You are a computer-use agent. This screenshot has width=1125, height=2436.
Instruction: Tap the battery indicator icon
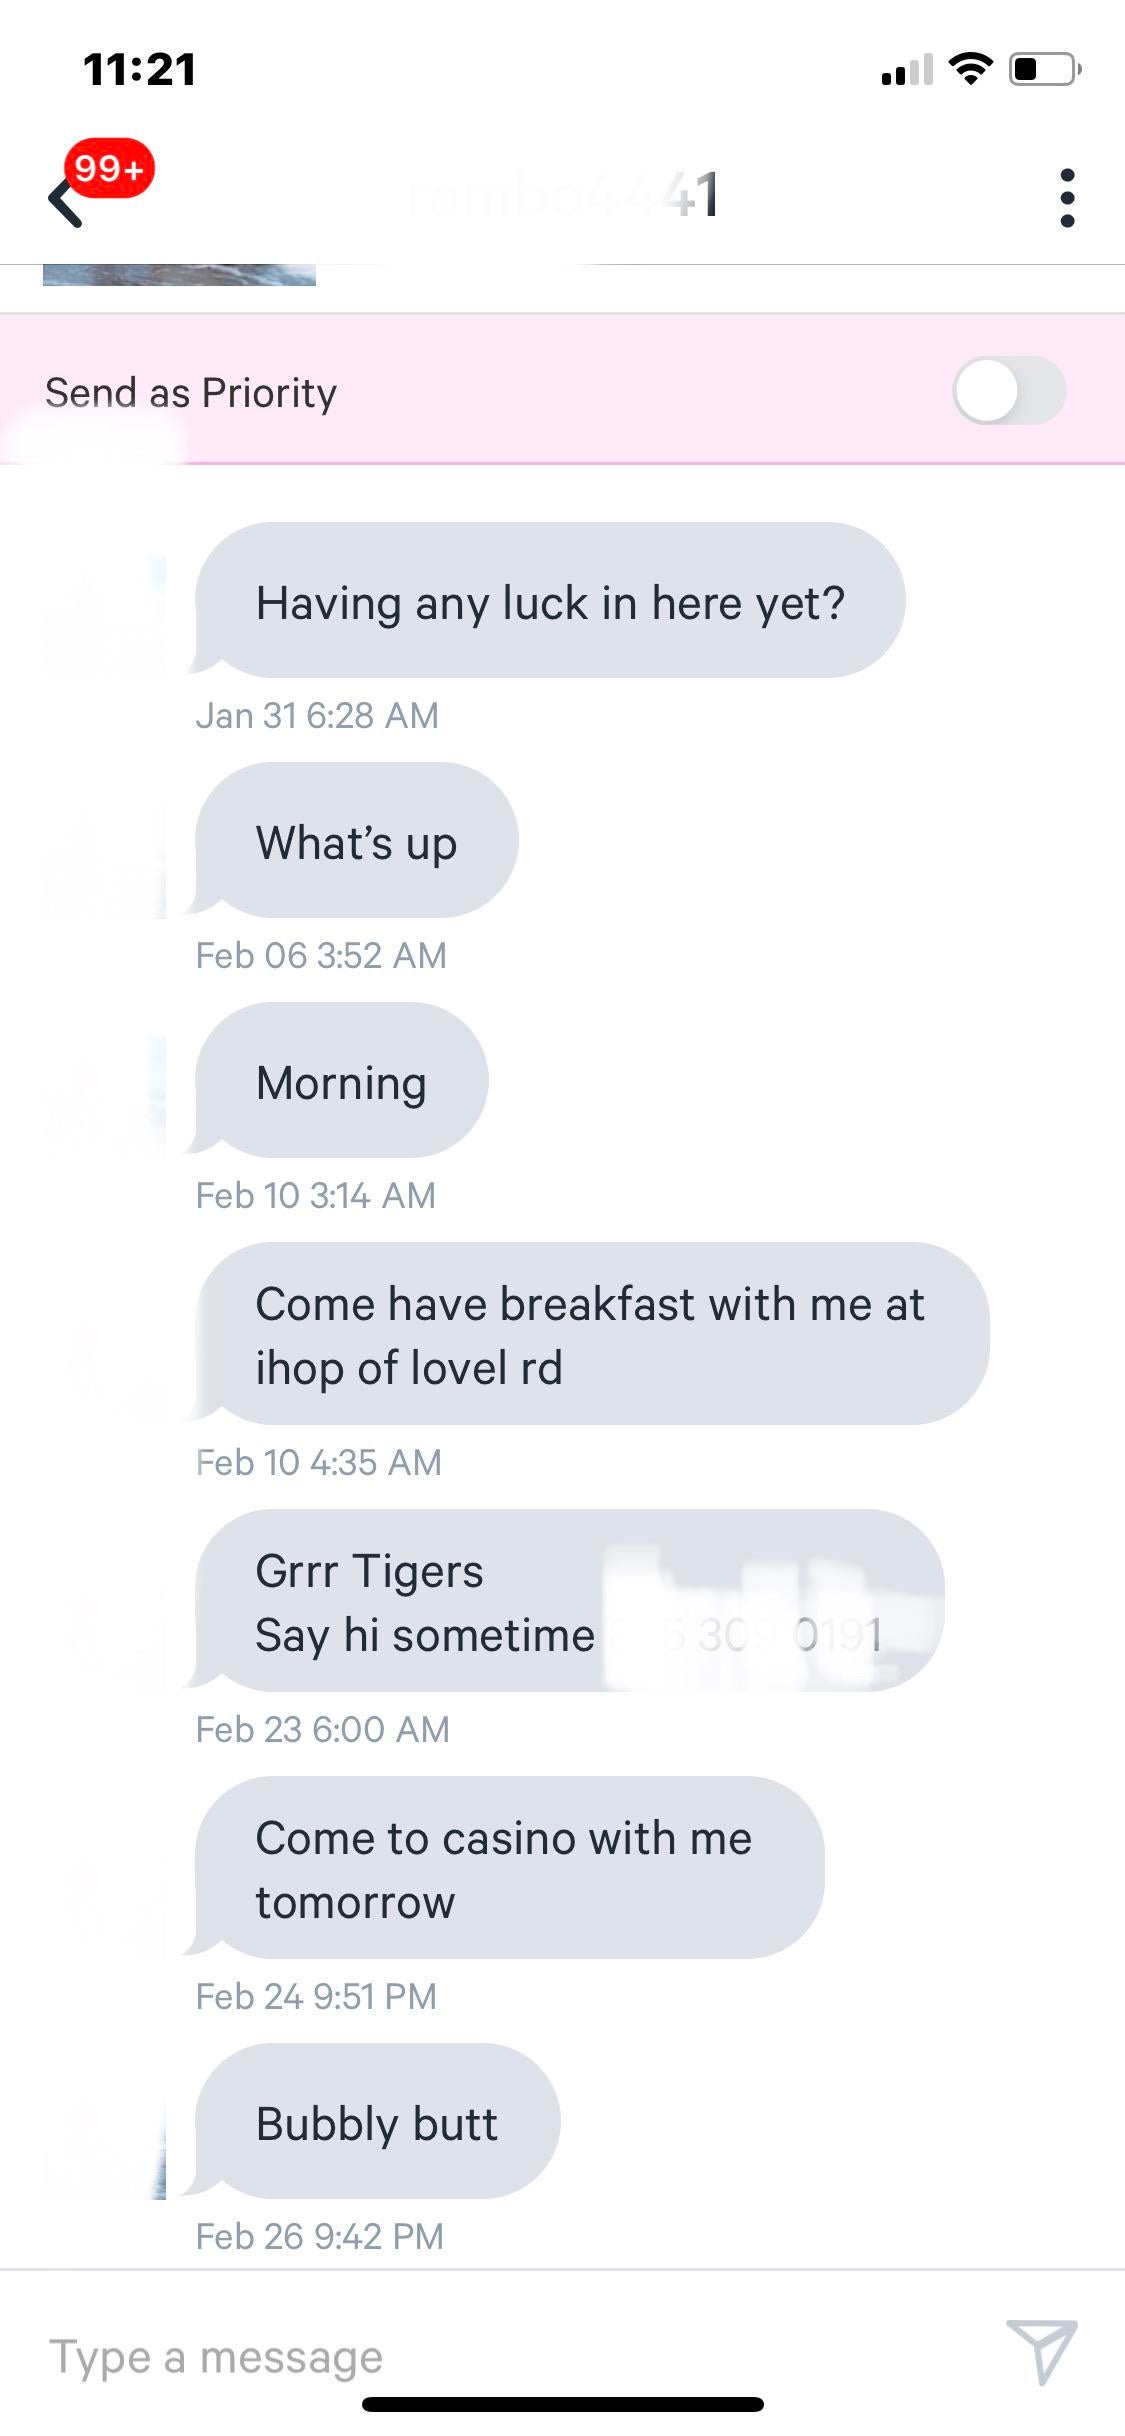[x=1044, y=69]
